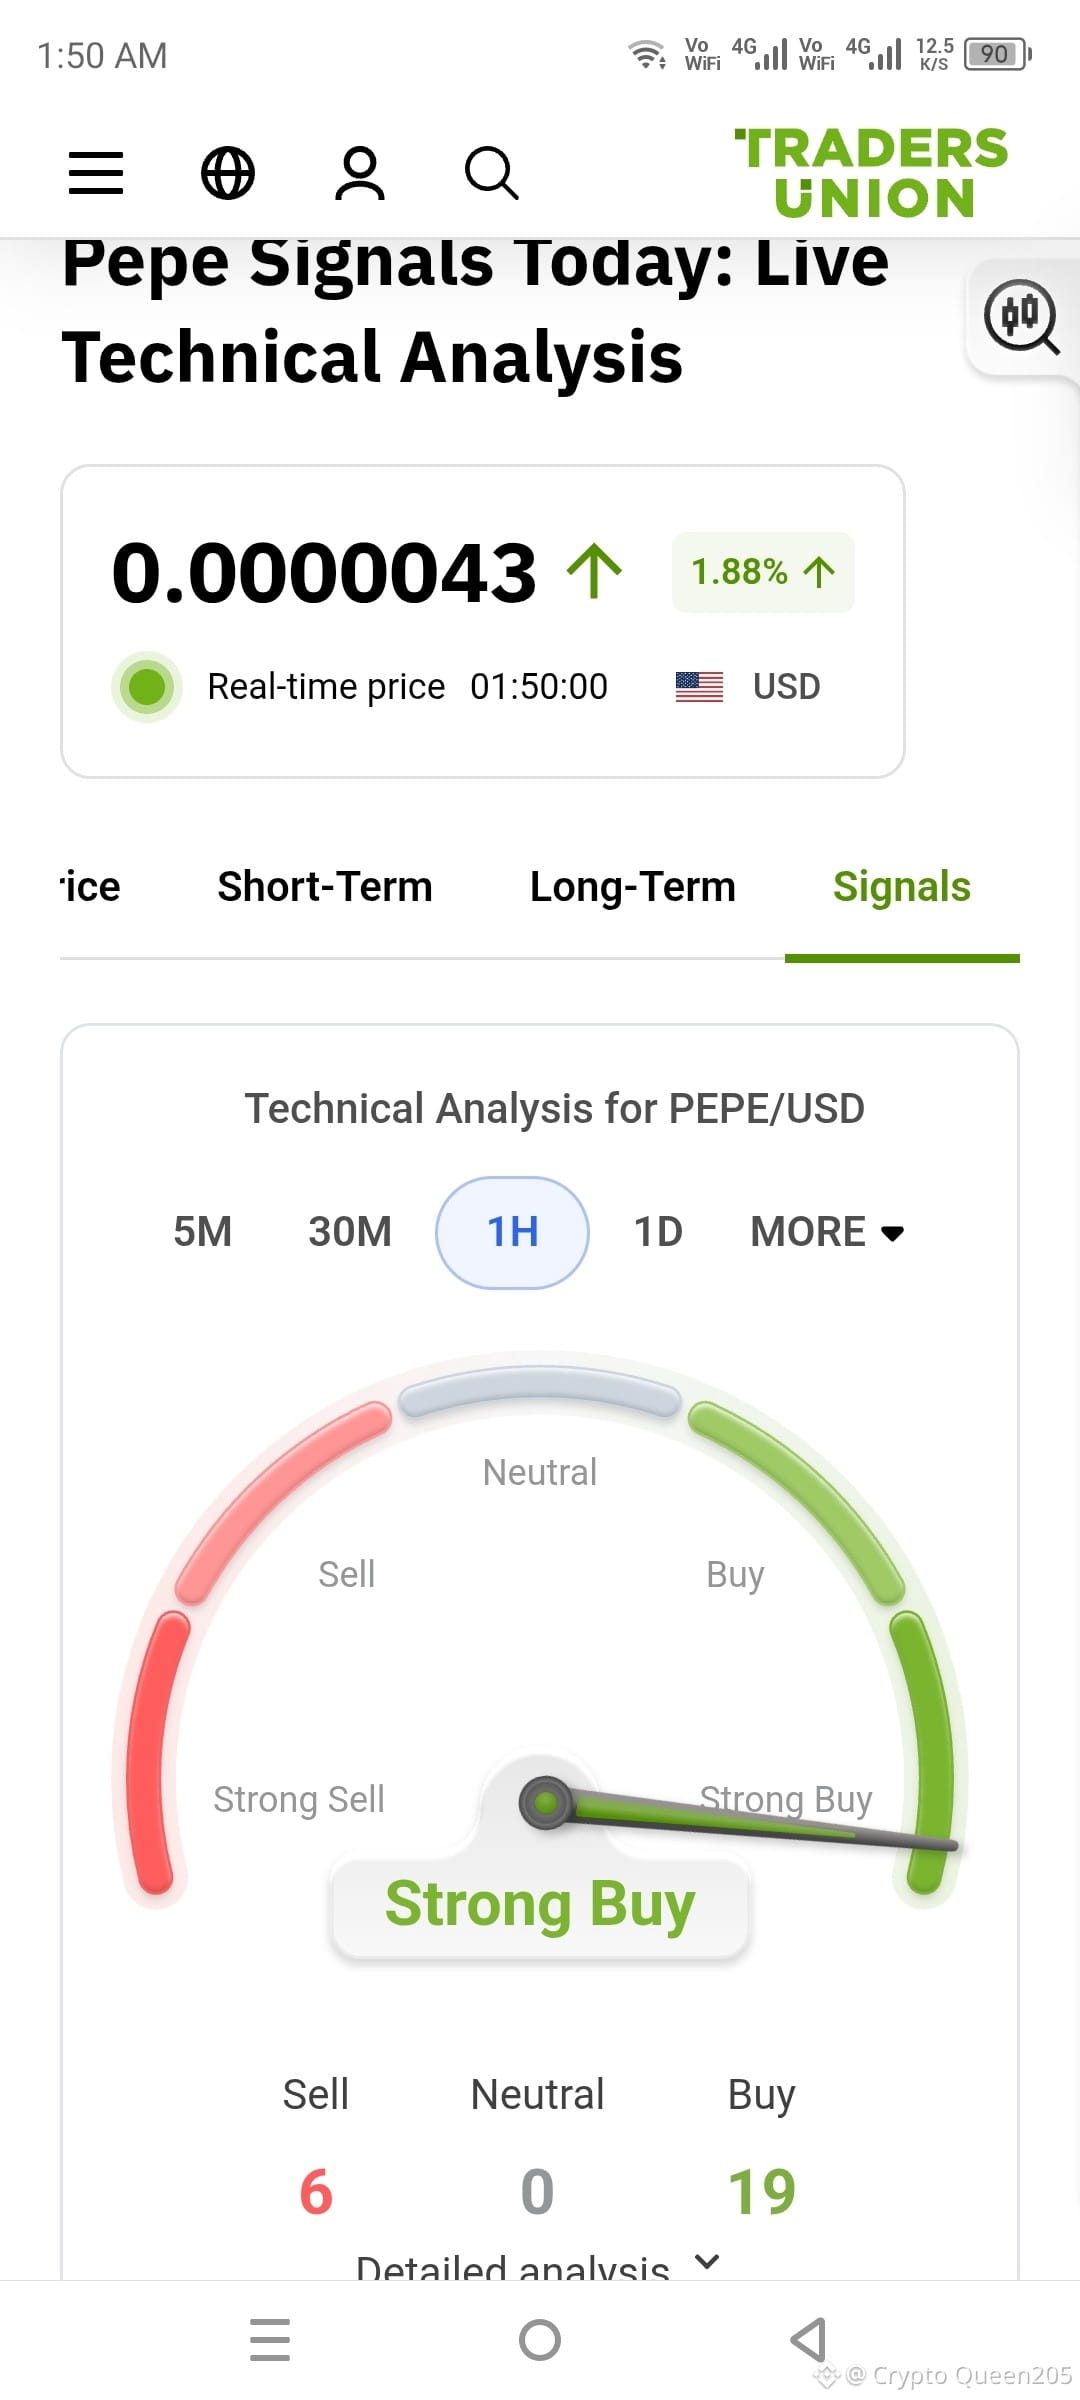
Task: Expand the MORE timeframes dropdown
Action: [828, 1232]
